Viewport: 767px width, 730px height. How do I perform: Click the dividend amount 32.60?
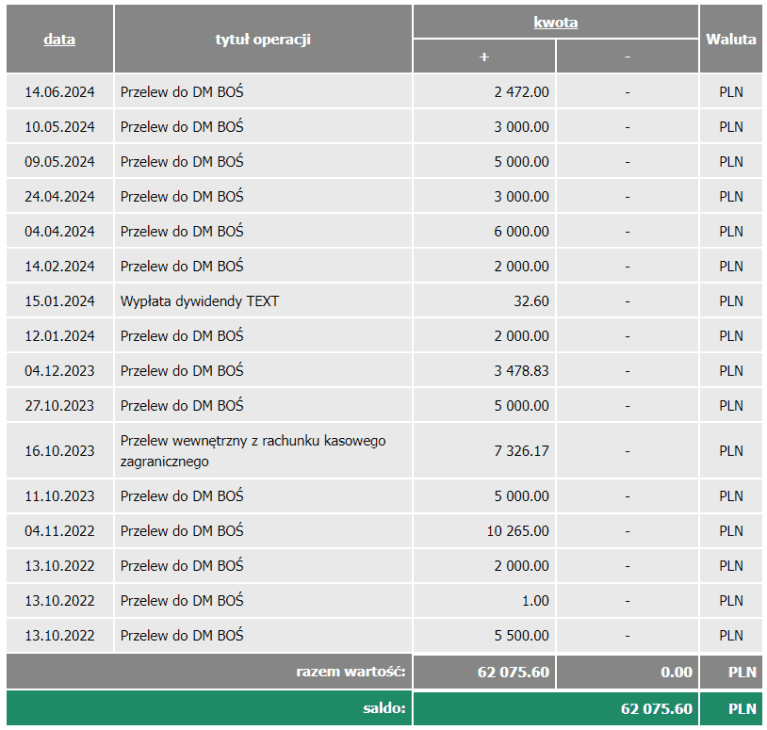click(531, 301)
